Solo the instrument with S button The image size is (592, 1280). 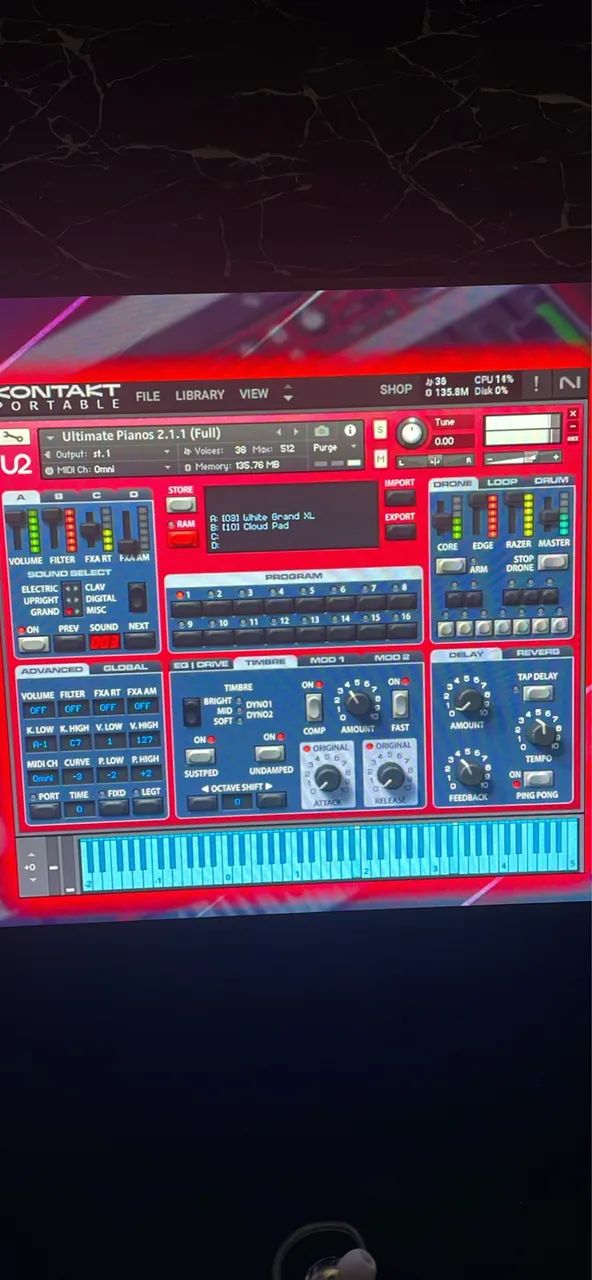(380, 429)
